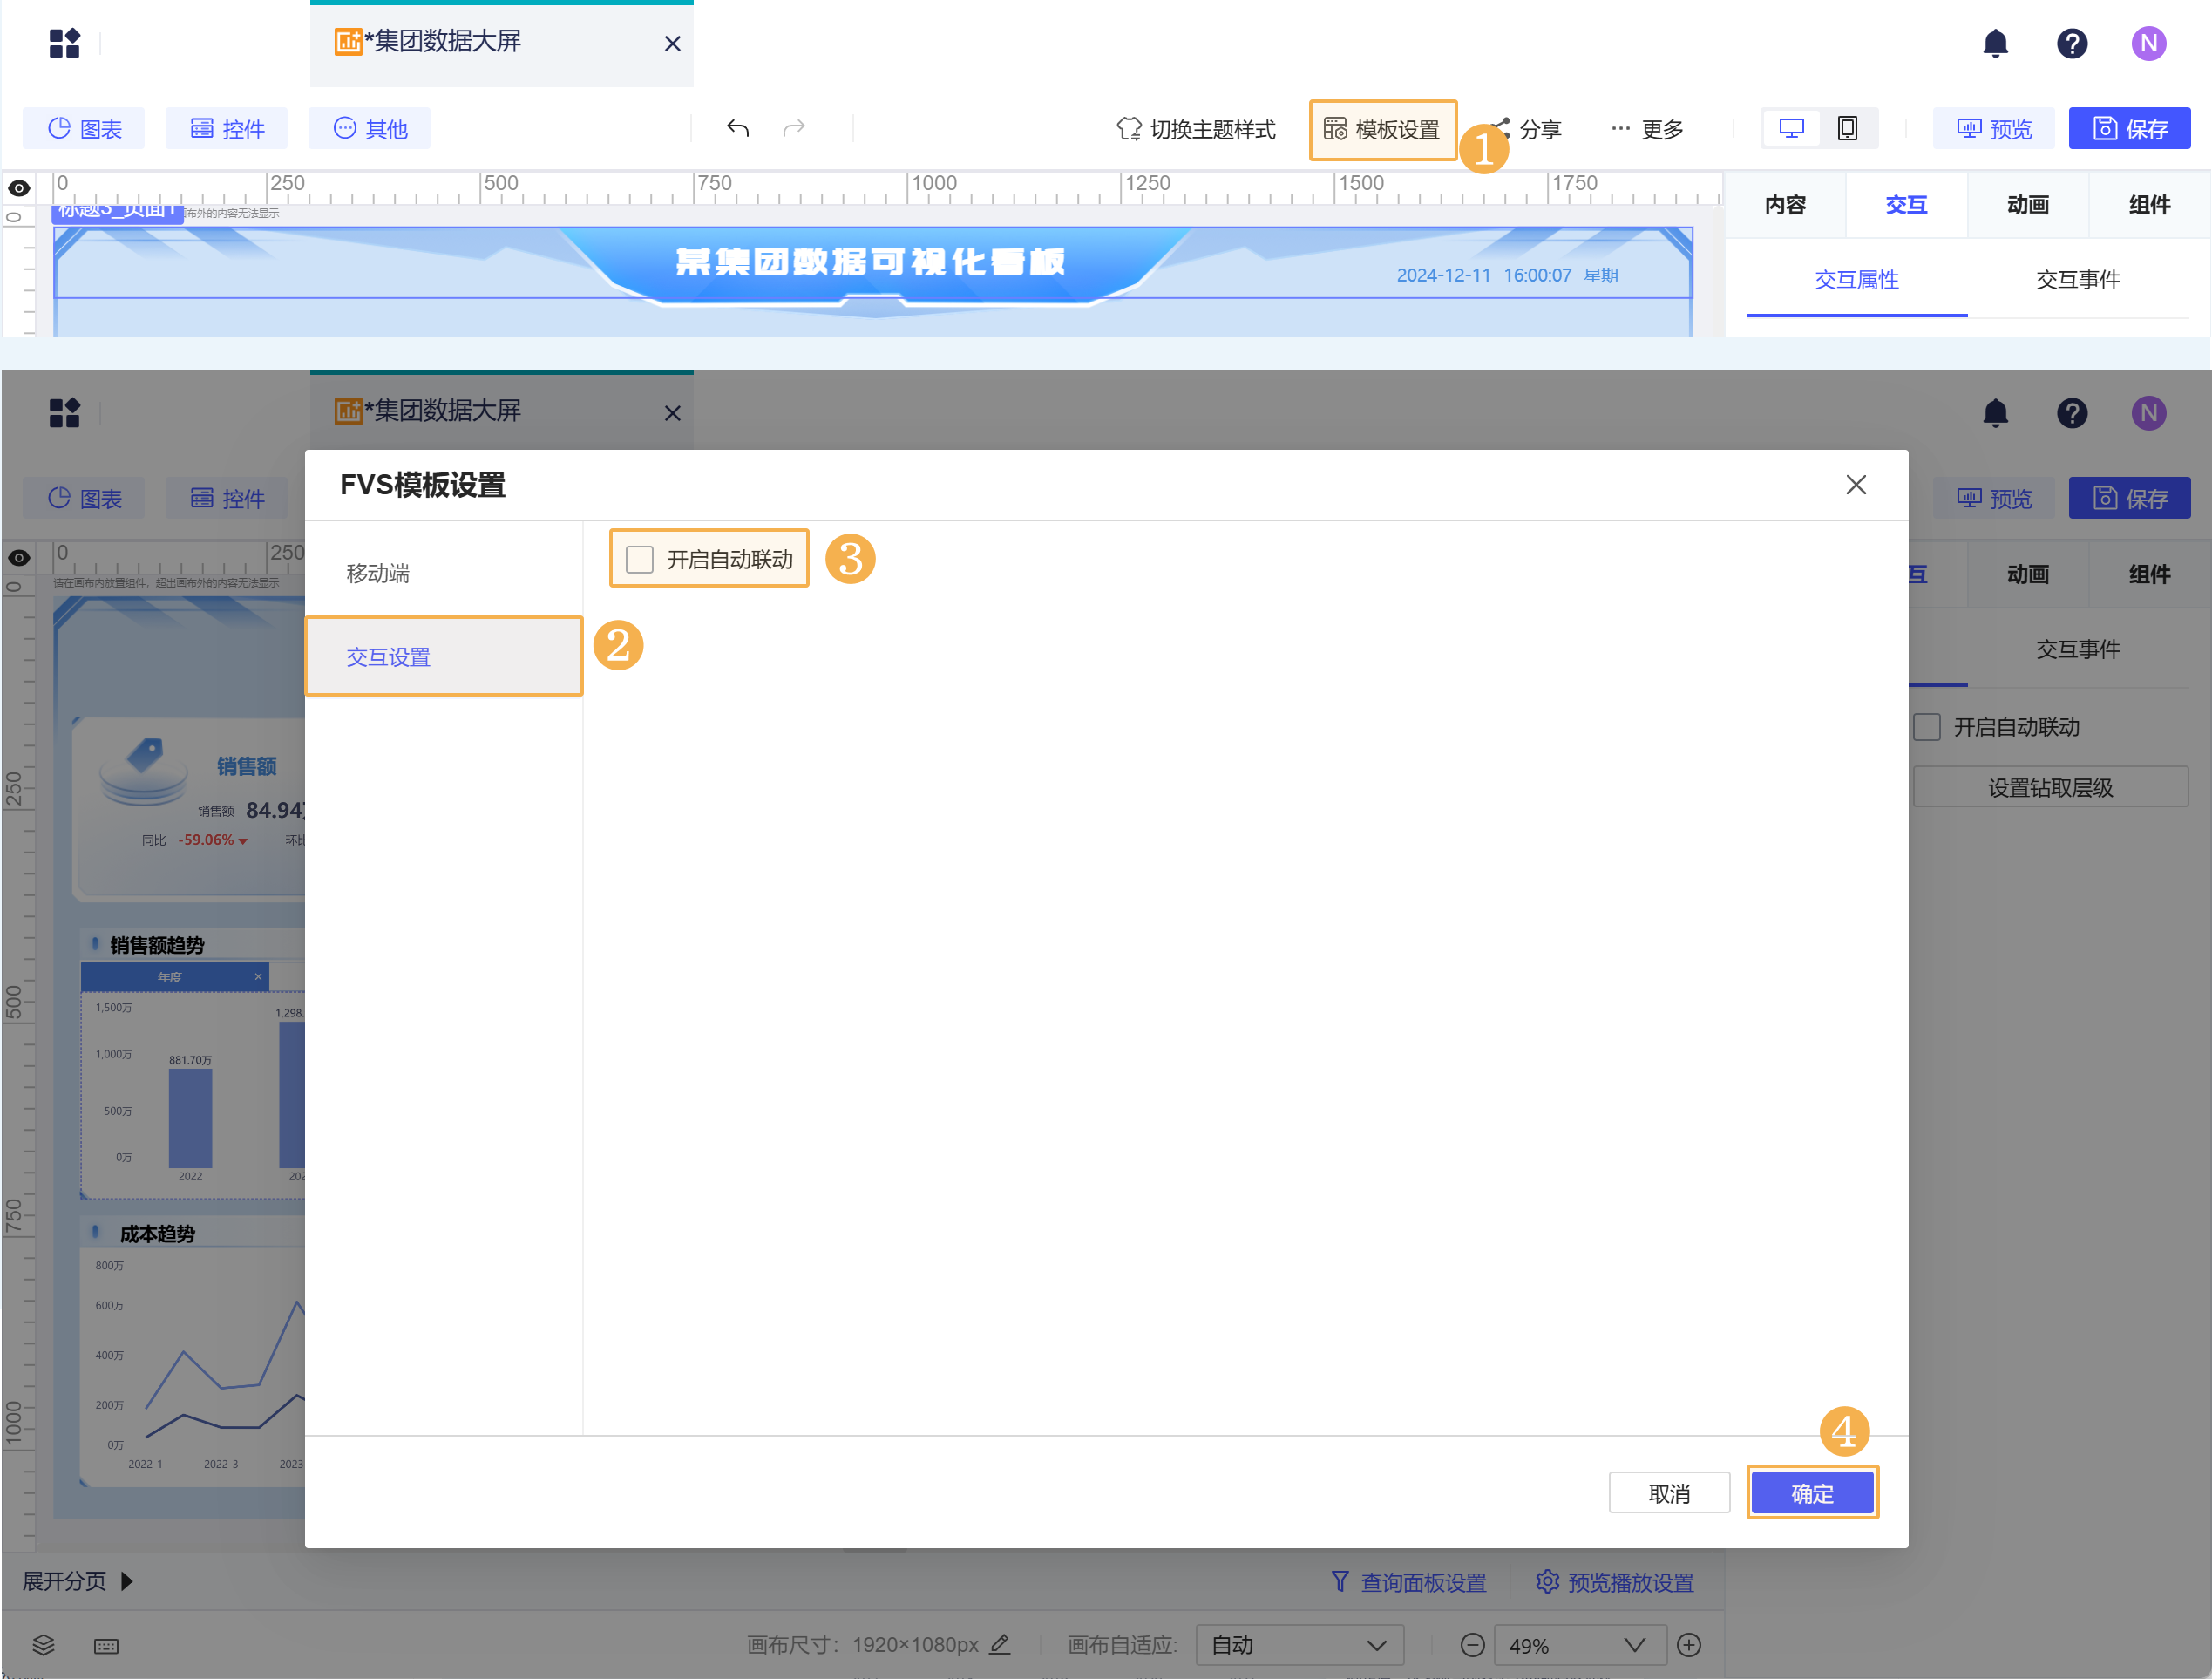The height and width of the screenshot is (1679, 2212).
Task: Close the 集团数据大屏 tab in the undimmed header
Action: point(673,43)
